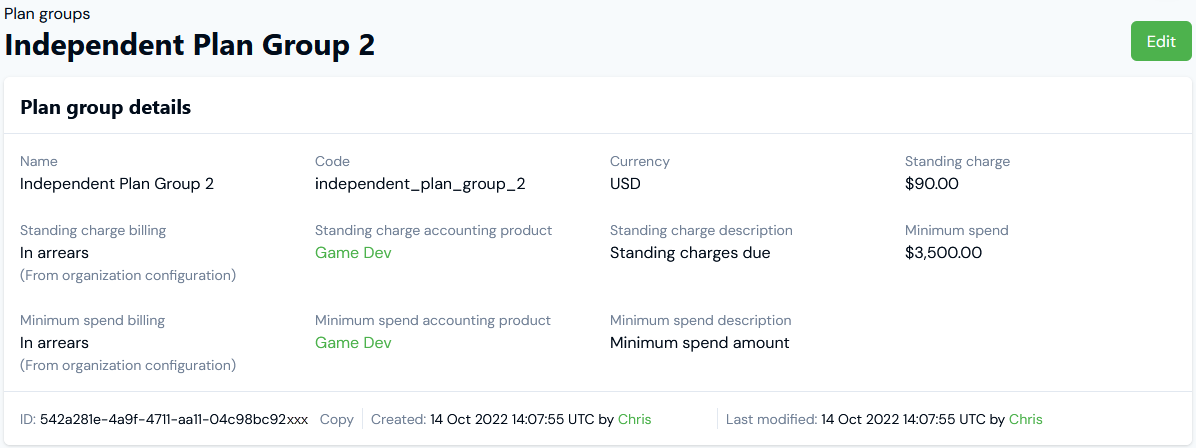
Task: Click the Independent Plan Group 2 page title
Action: click(x=190, y=45)
